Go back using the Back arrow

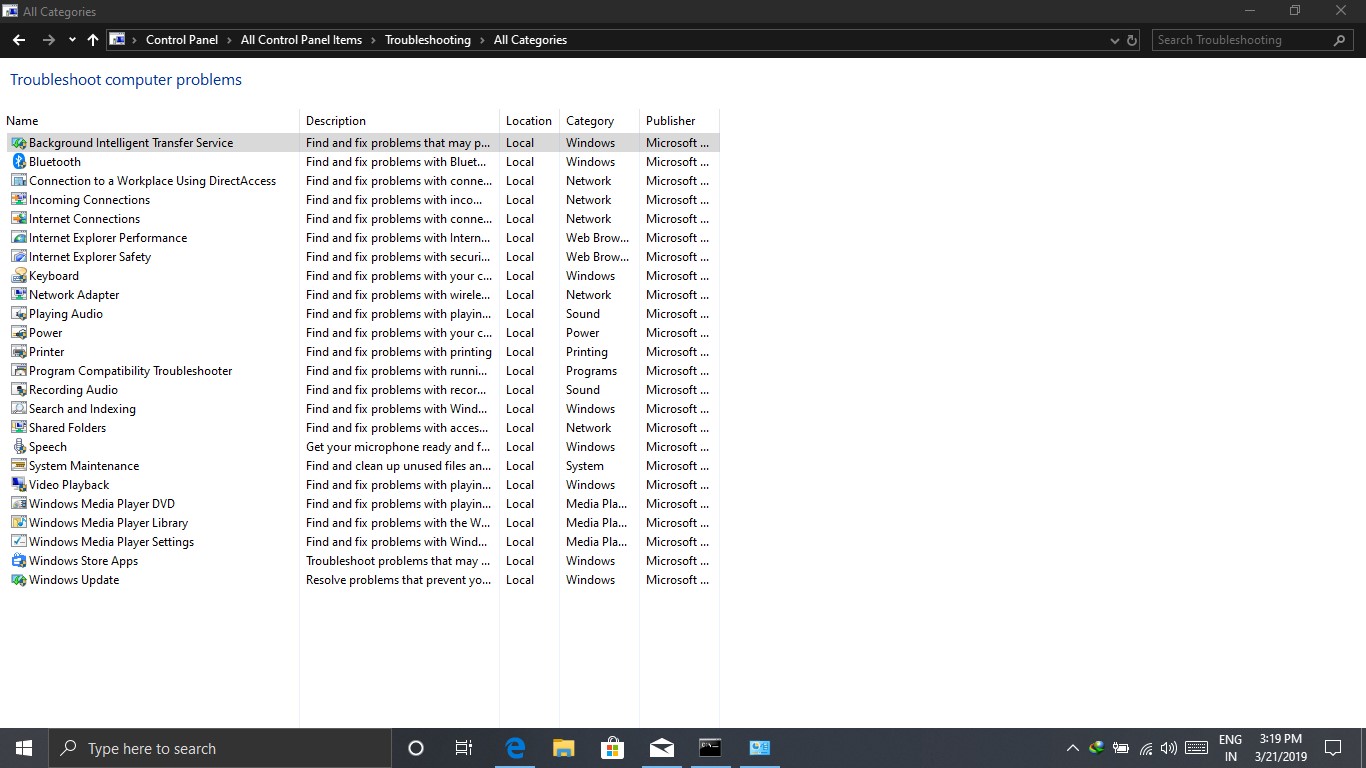[x=19, y=40]
